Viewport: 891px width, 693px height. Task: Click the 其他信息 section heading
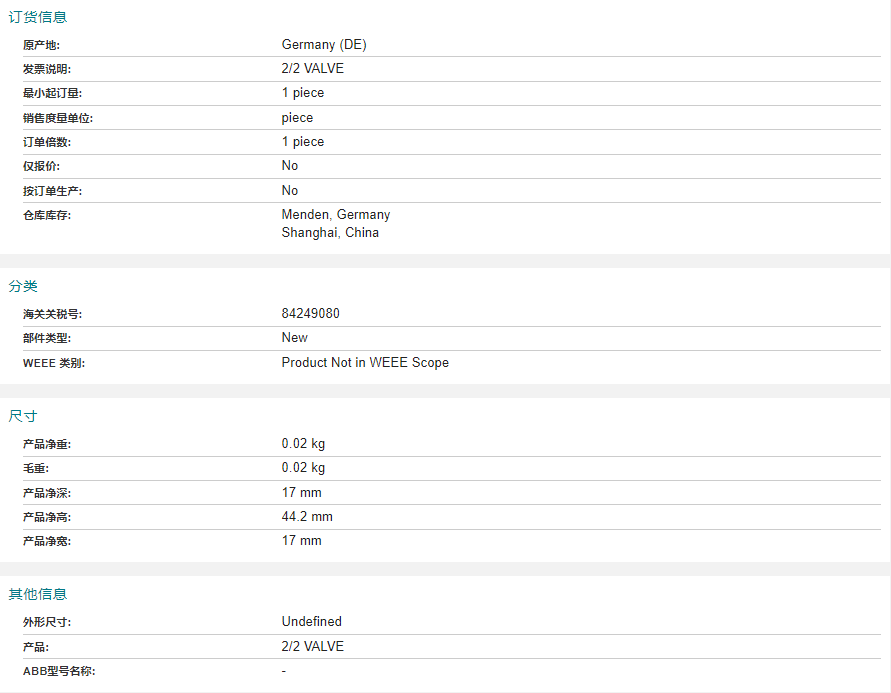click(38, 594)
